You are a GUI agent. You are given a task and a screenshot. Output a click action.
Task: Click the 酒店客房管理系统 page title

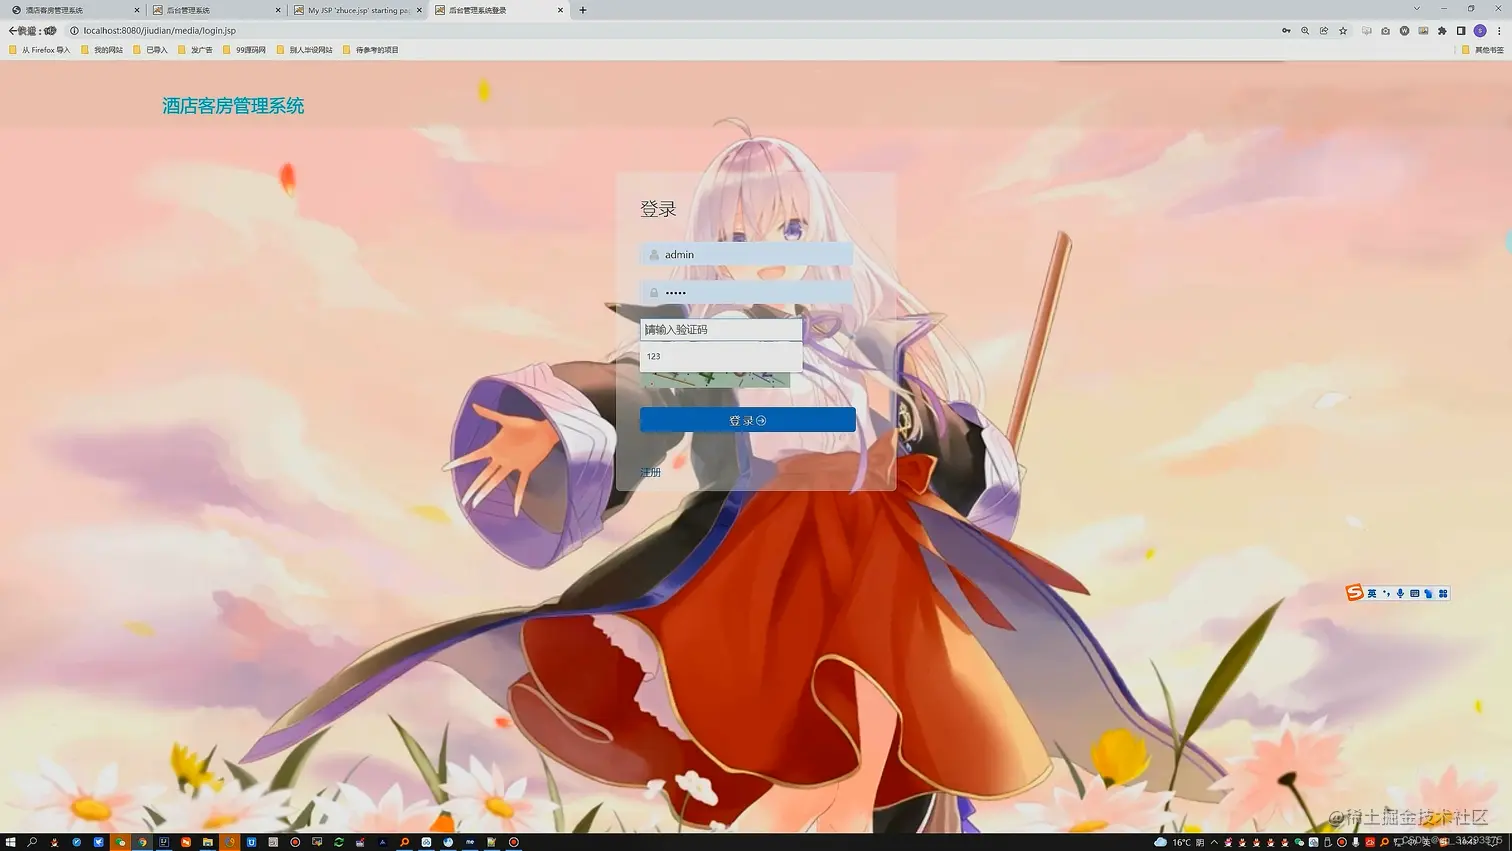(x=233, y=106)
